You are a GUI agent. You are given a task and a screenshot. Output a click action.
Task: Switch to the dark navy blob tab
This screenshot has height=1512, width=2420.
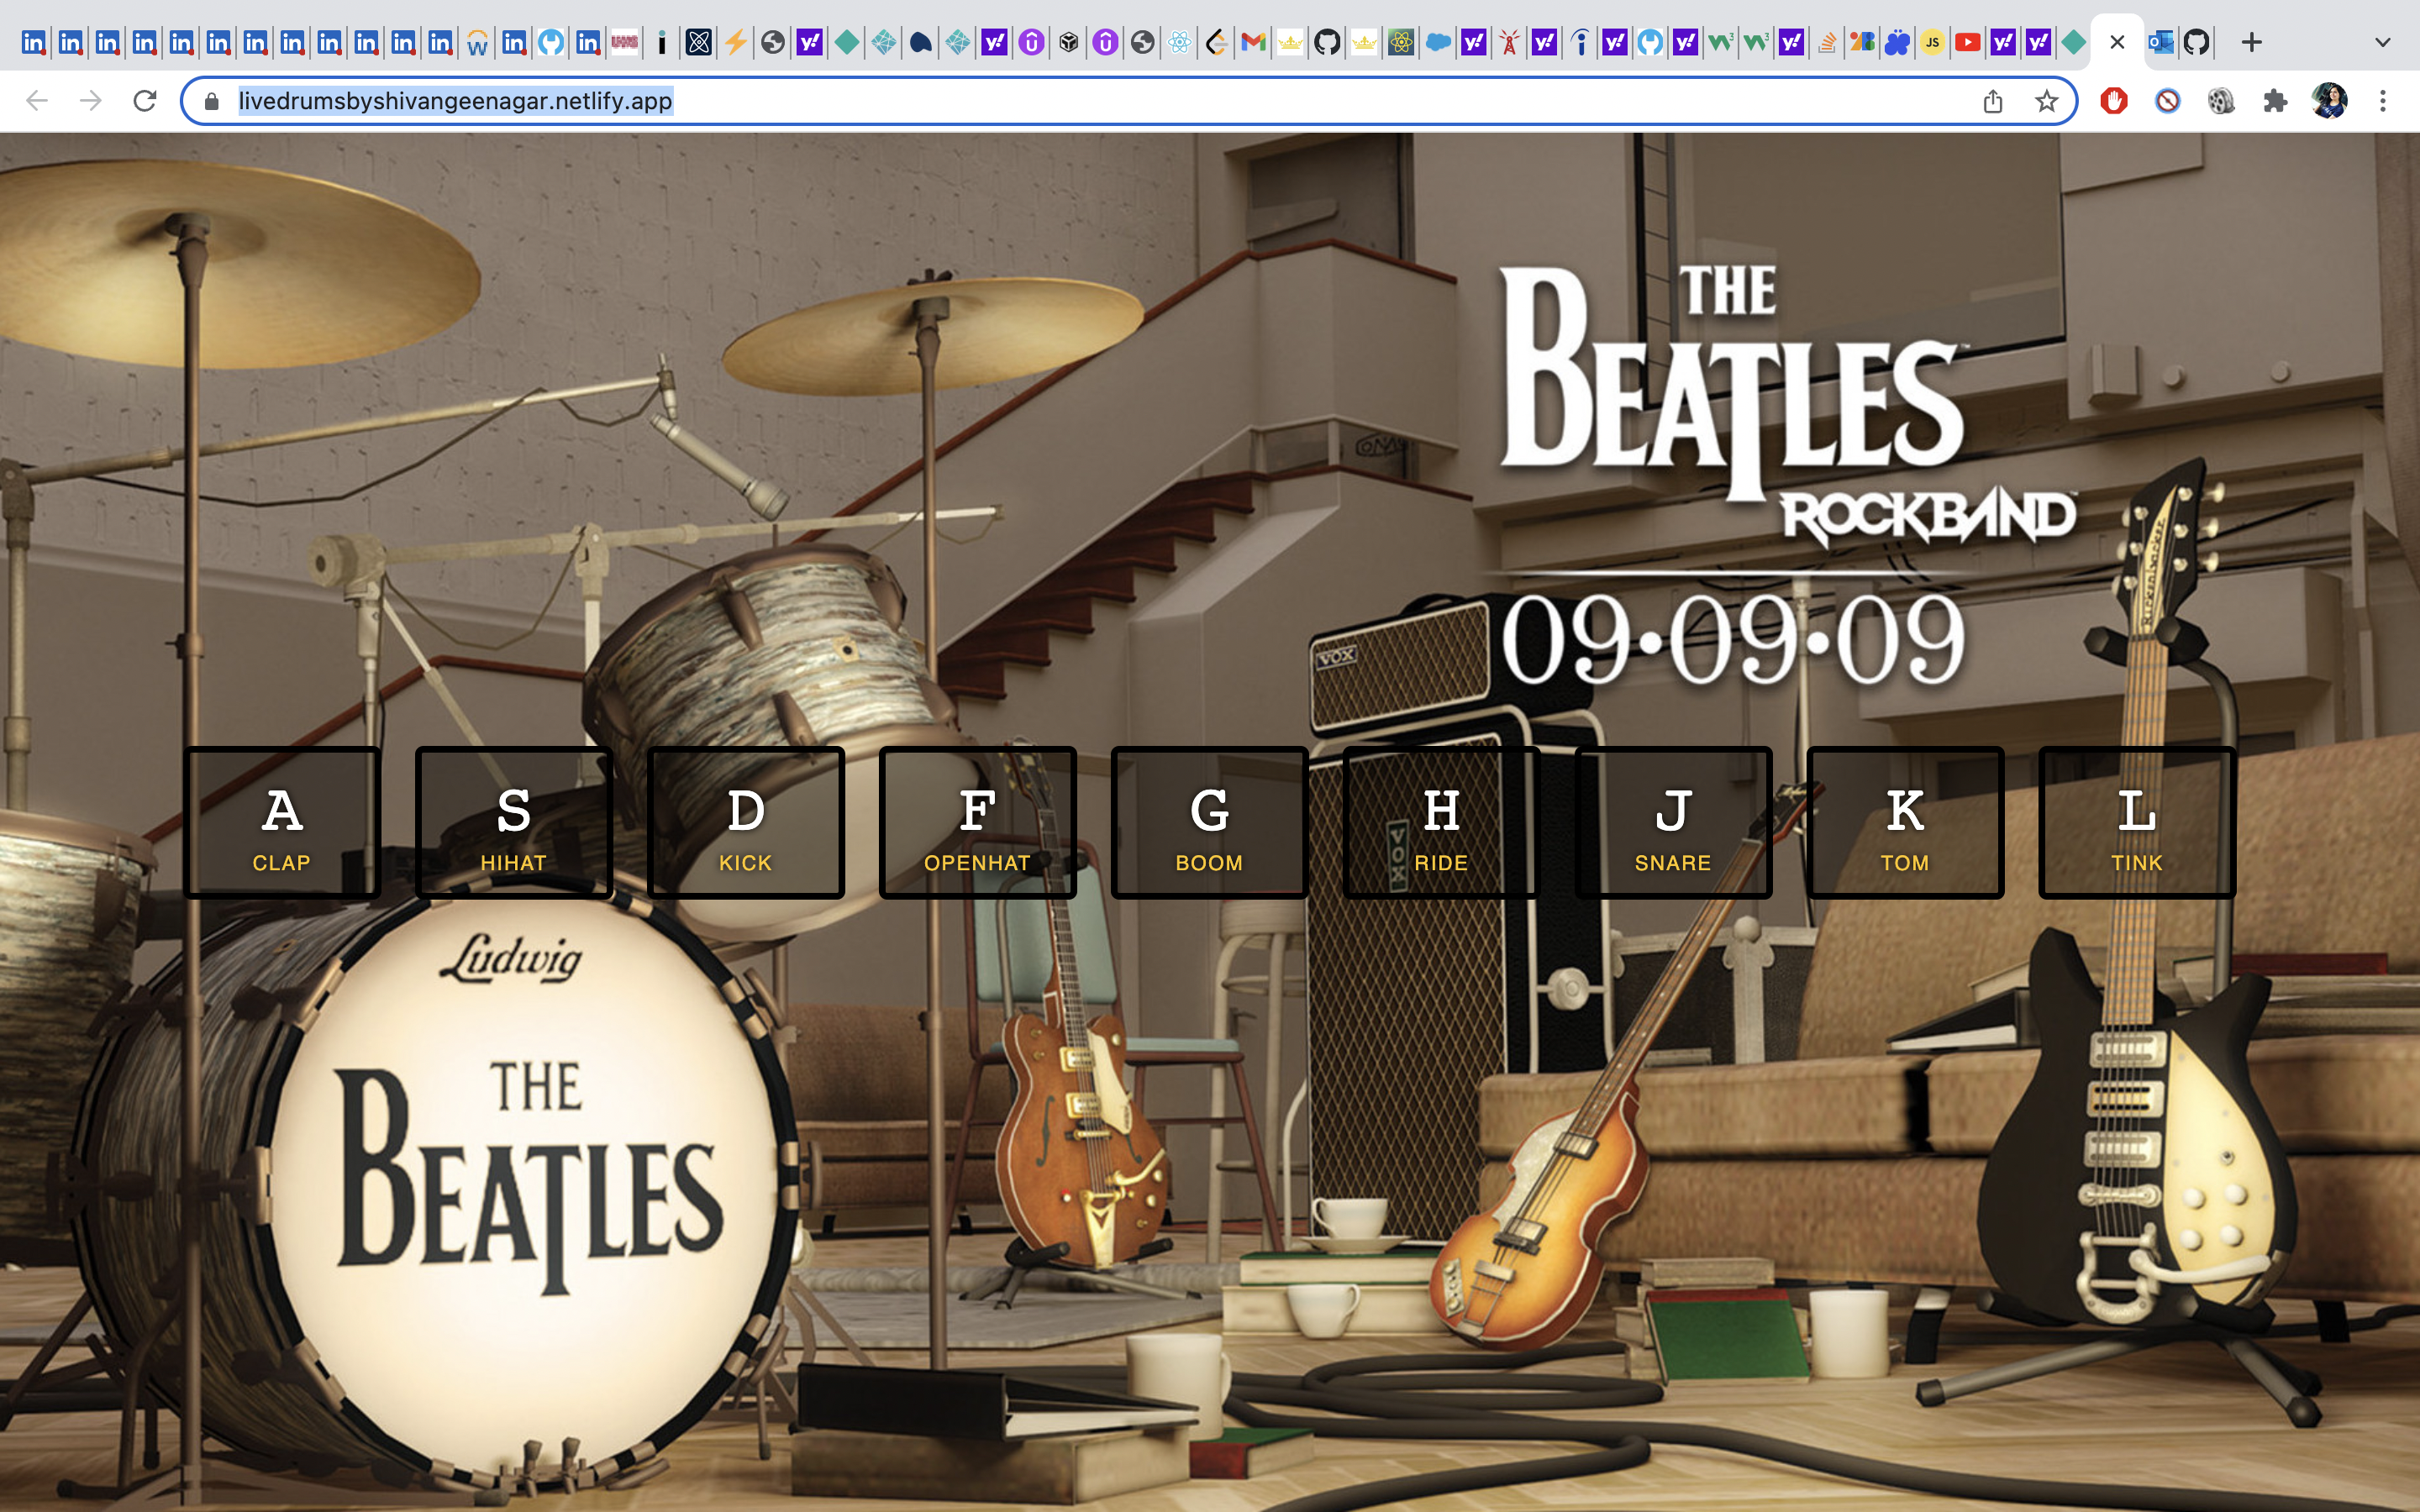(x=921, y=42)
